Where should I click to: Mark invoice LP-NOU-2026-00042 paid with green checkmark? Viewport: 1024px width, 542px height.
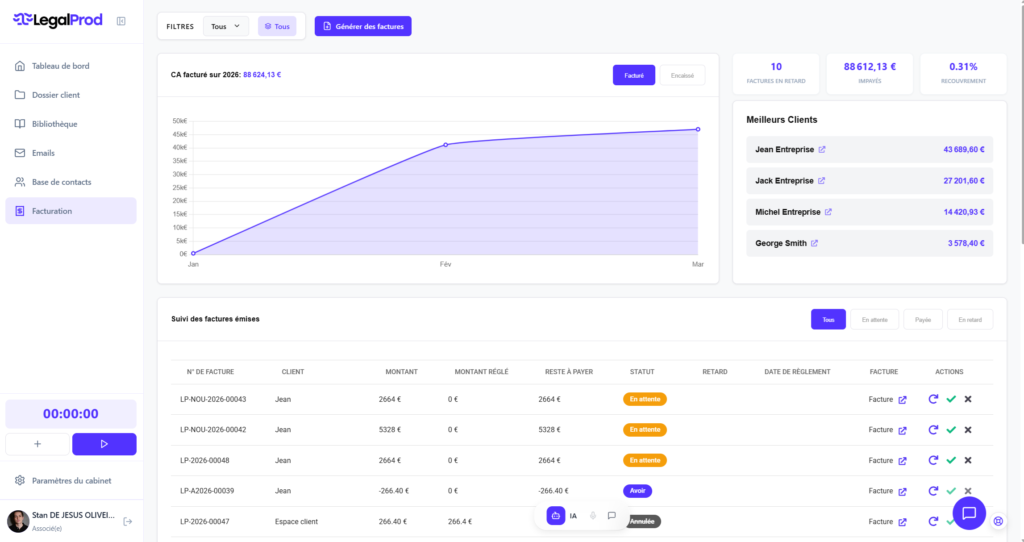pos(951,430)
